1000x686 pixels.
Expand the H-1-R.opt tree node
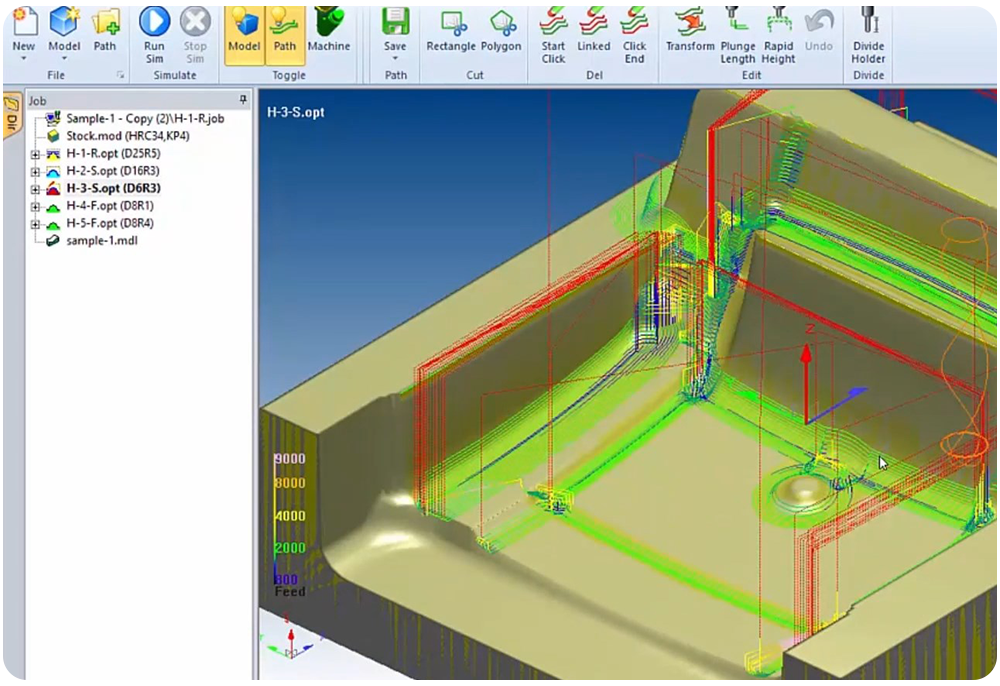click(36, 154)
